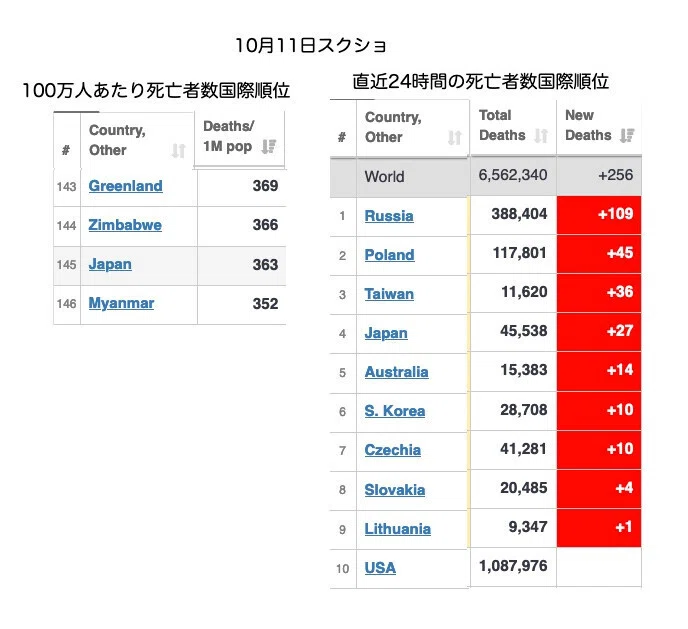Open the USA country link
The width and height of the screenshot is (688, 629).
[x=380, y=568]
